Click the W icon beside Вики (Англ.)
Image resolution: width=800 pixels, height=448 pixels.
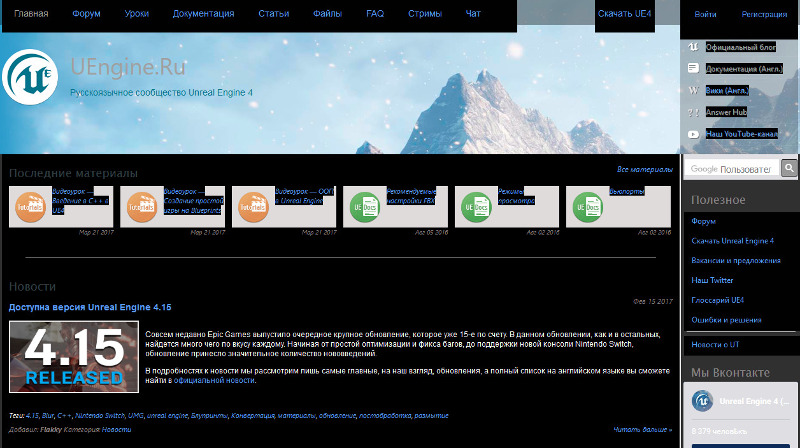693,90
